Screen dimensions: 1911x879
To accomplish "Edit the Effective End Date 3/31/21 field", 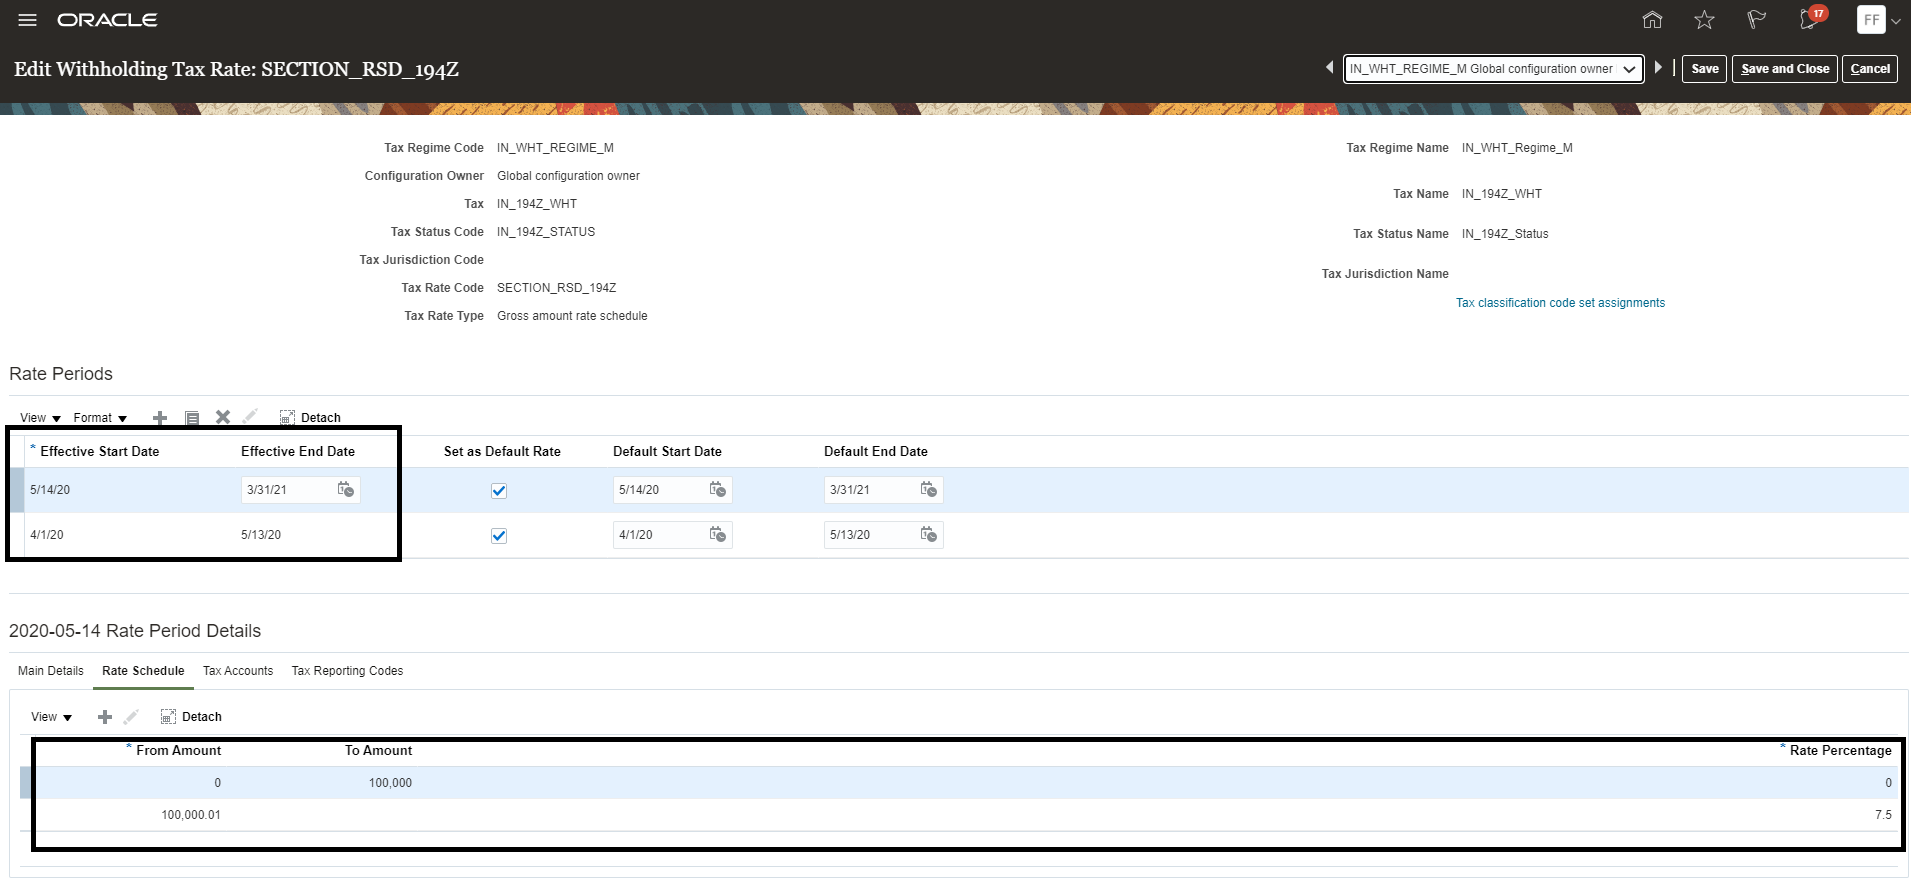I will pyautogui.click(x=287, y=490).
